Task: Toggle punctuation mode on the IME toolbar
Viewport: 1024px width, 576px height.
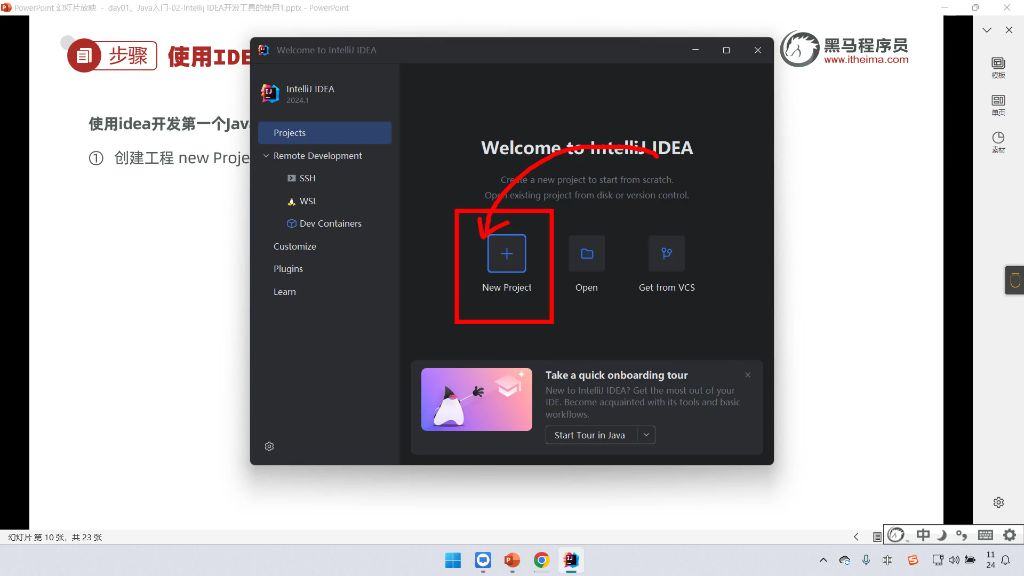Action: [x=962, y=535]
